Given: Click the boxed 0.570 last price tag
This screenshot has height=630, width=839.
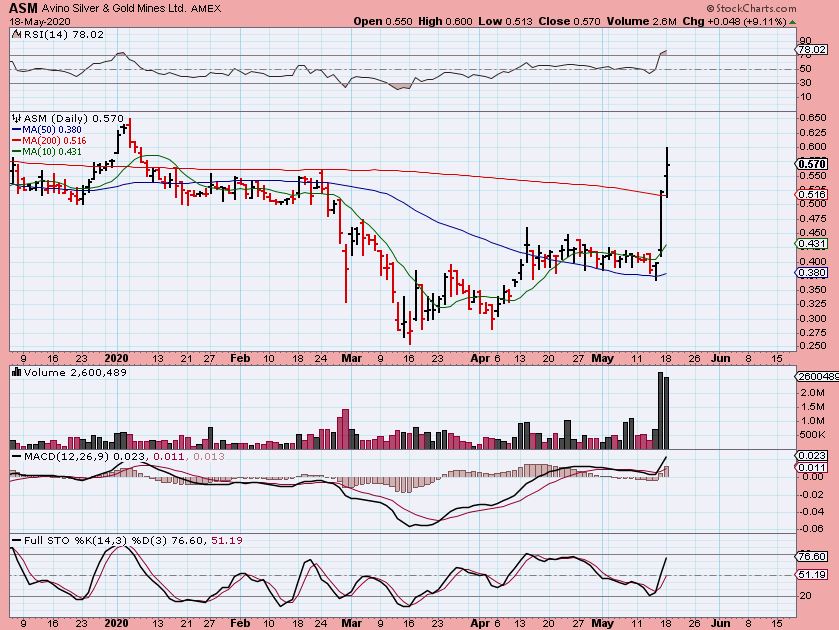Looking at the screenshot, I should 812,164.
